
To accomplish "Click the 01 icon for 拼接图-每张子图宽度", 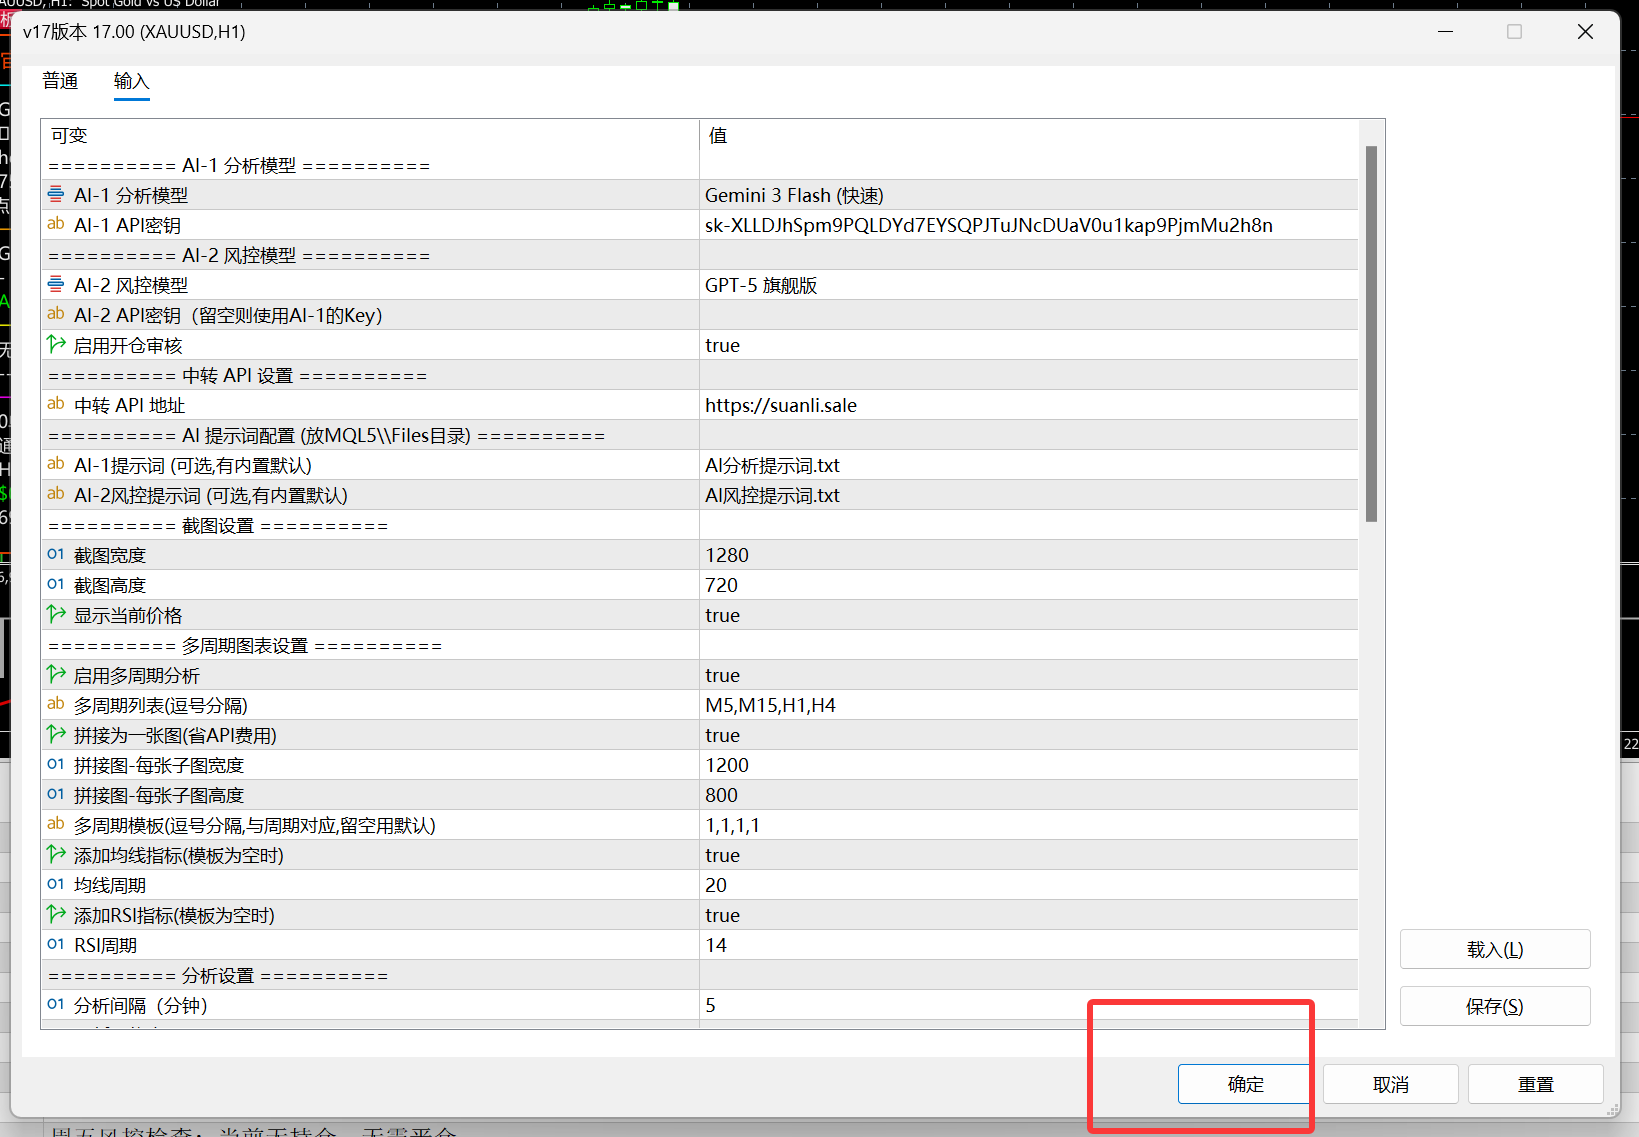I will coord(56,764).
